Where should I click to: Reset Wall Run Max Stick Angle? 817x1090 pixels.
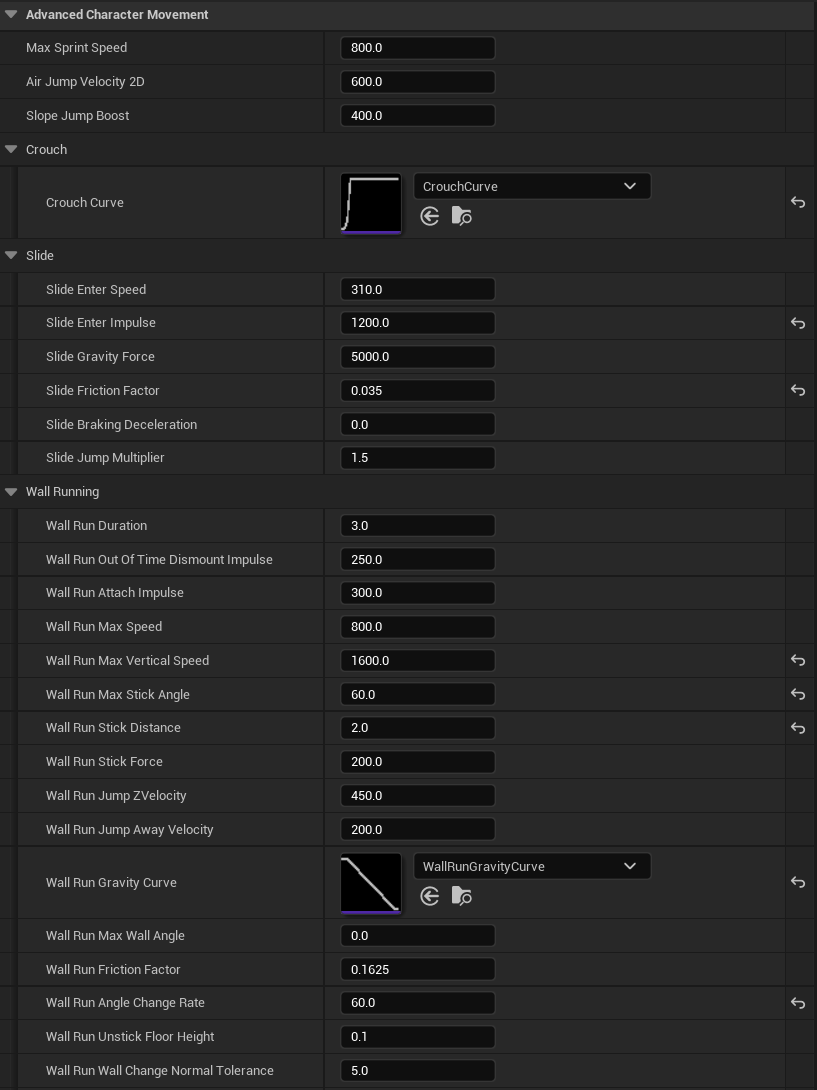[798, 694]
